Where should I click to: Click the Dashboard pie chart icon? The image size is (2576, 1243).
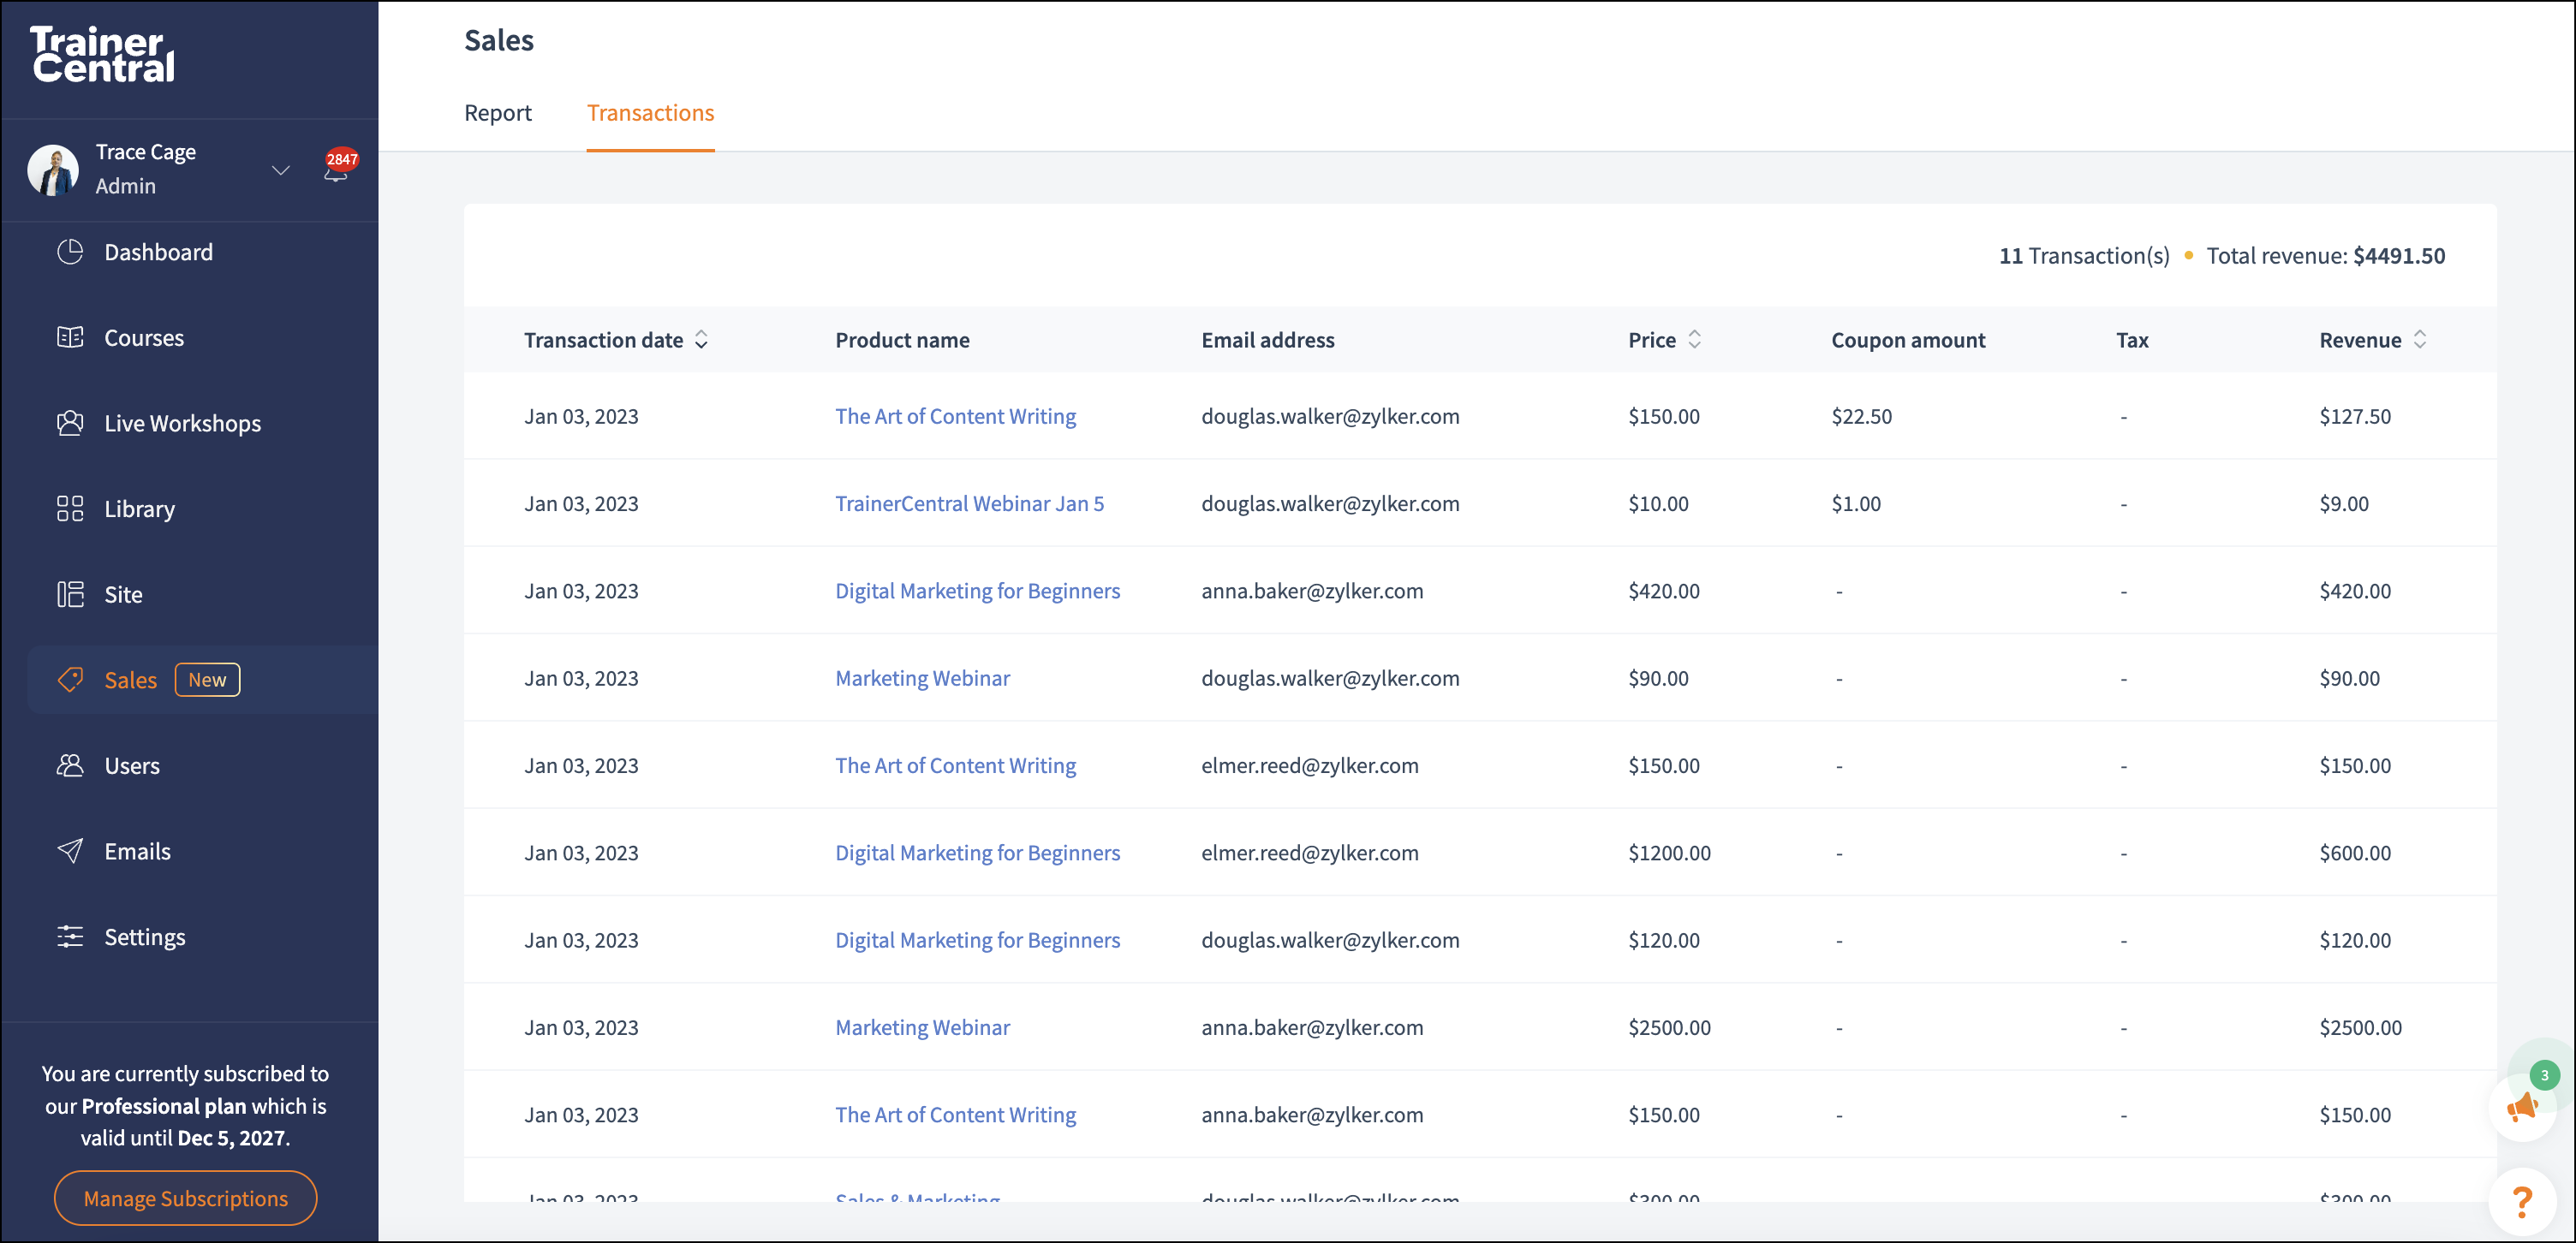(70, 252)
